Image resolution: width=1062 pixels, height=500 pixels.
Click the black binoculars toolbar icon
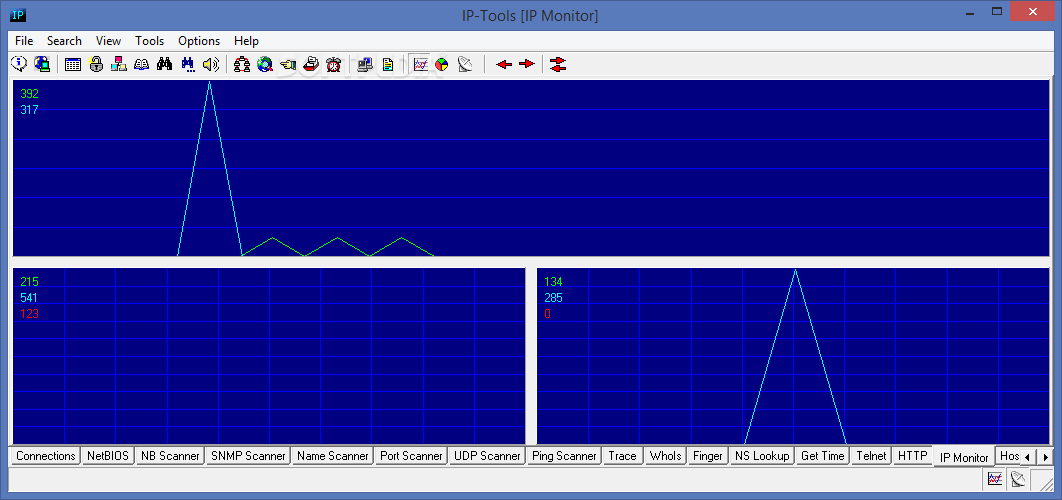(x=165, y=64)
